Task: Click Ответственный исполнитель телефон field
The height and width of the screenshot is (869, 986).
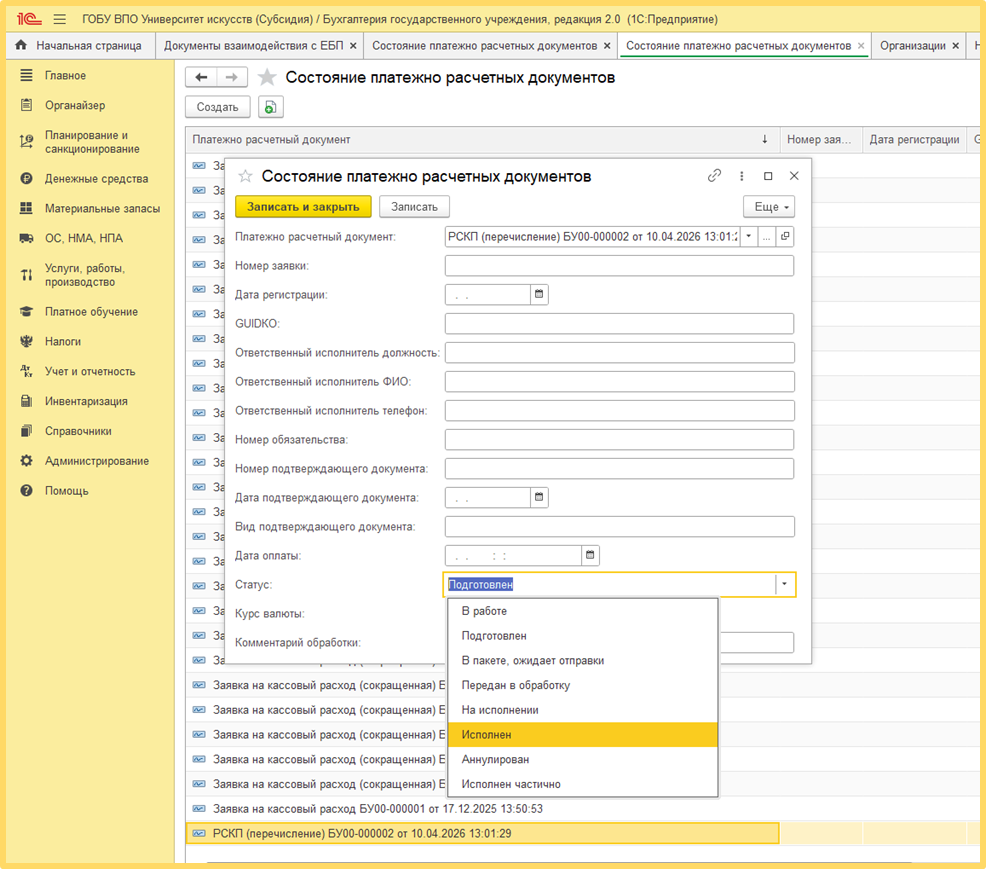Action: click(x=619, y=411)
